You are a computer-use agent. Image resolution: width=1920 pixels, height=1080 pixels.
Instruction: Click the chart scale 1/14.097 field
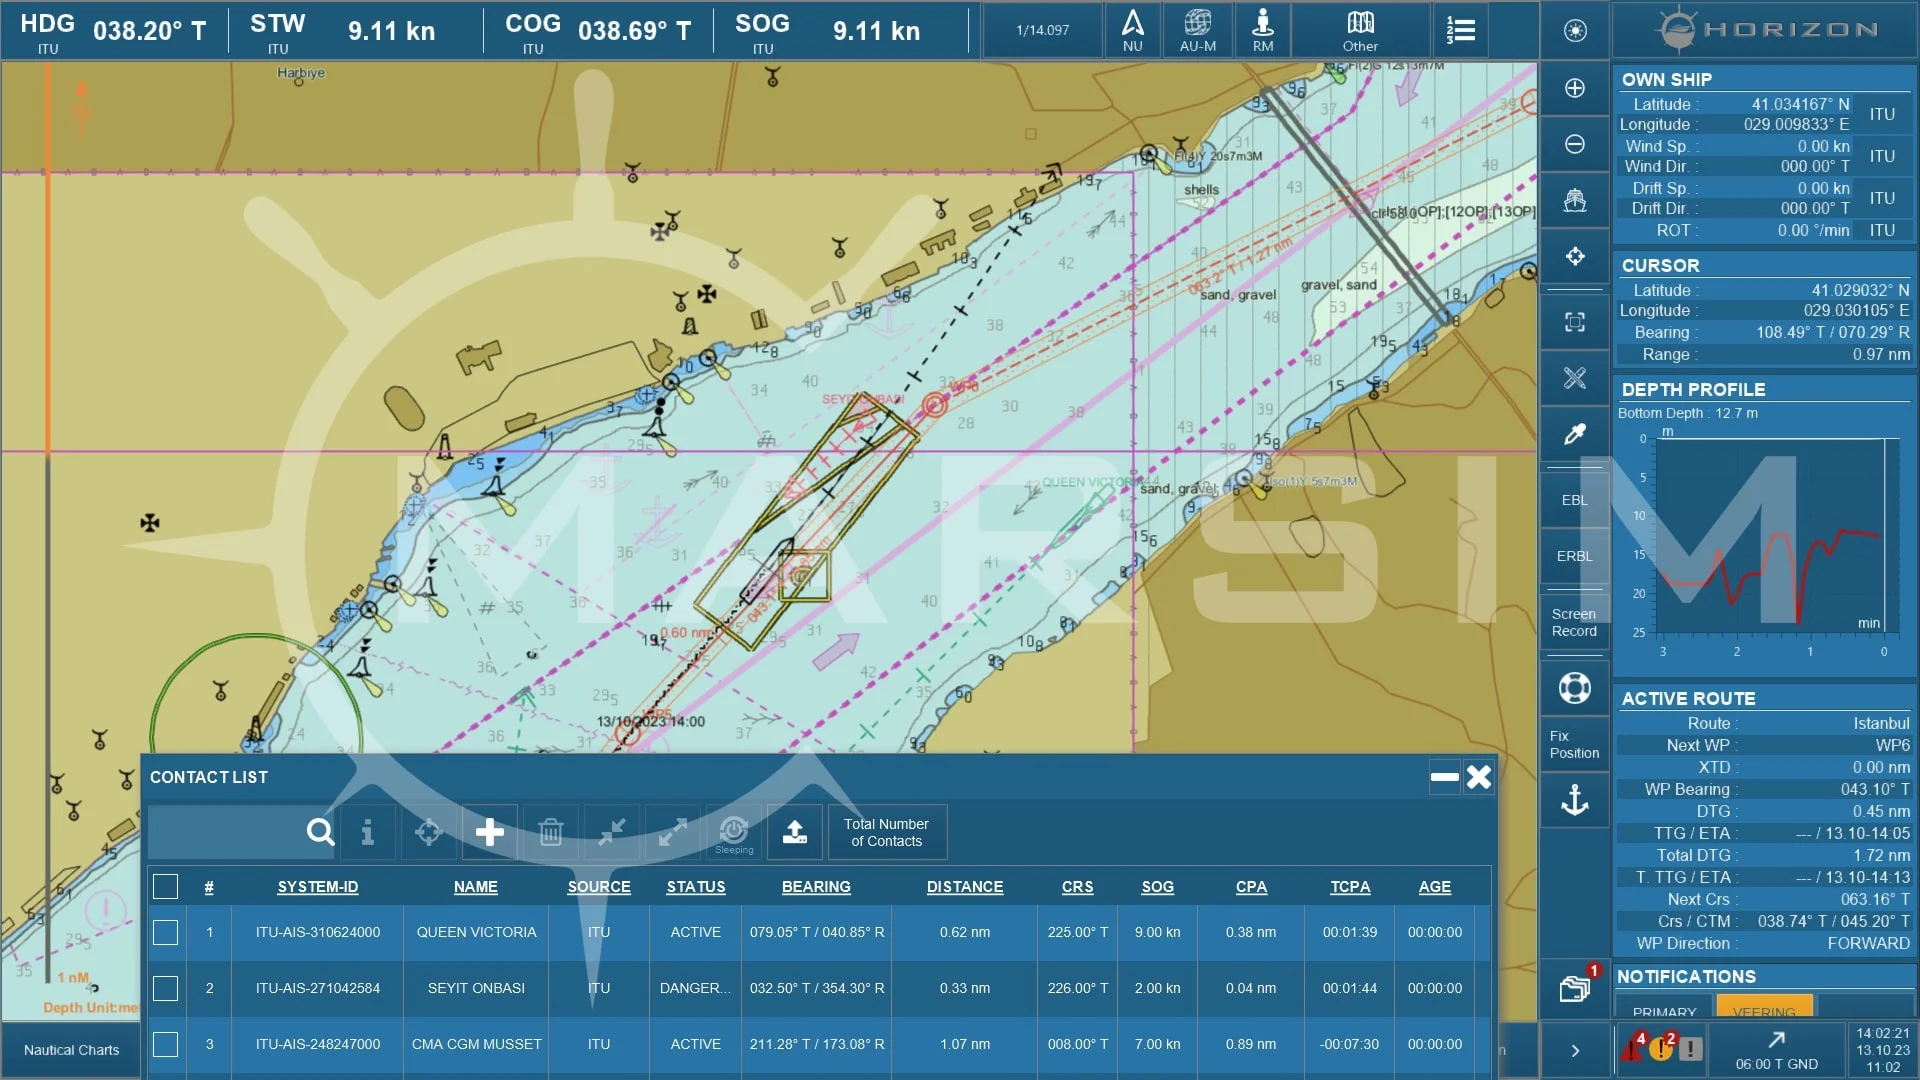[1043, 30]
